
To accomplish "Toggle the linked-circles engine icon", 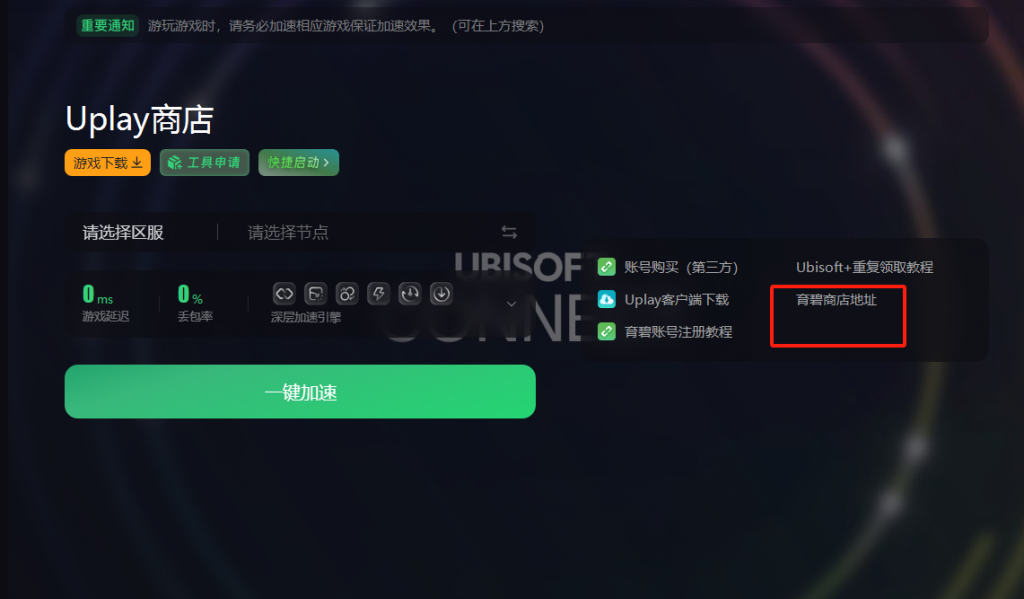I will 347,294.
